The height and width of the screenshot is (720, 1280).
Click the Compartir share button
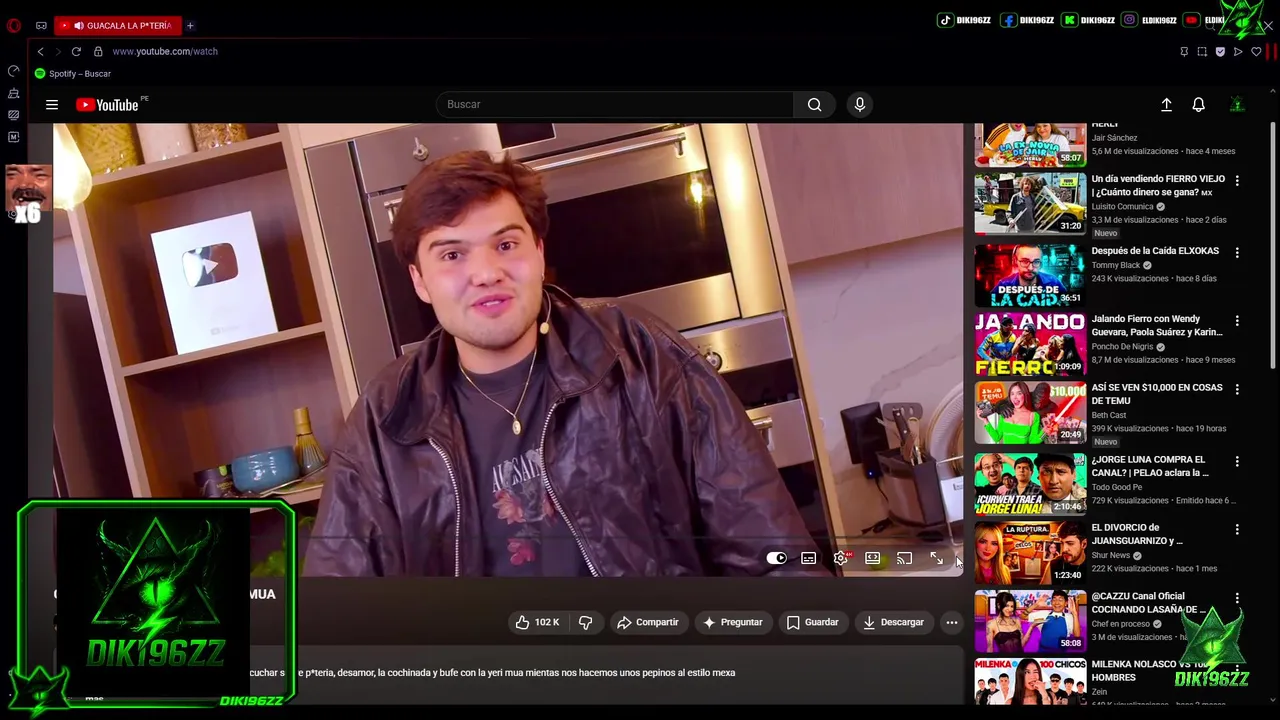point(647,622)
